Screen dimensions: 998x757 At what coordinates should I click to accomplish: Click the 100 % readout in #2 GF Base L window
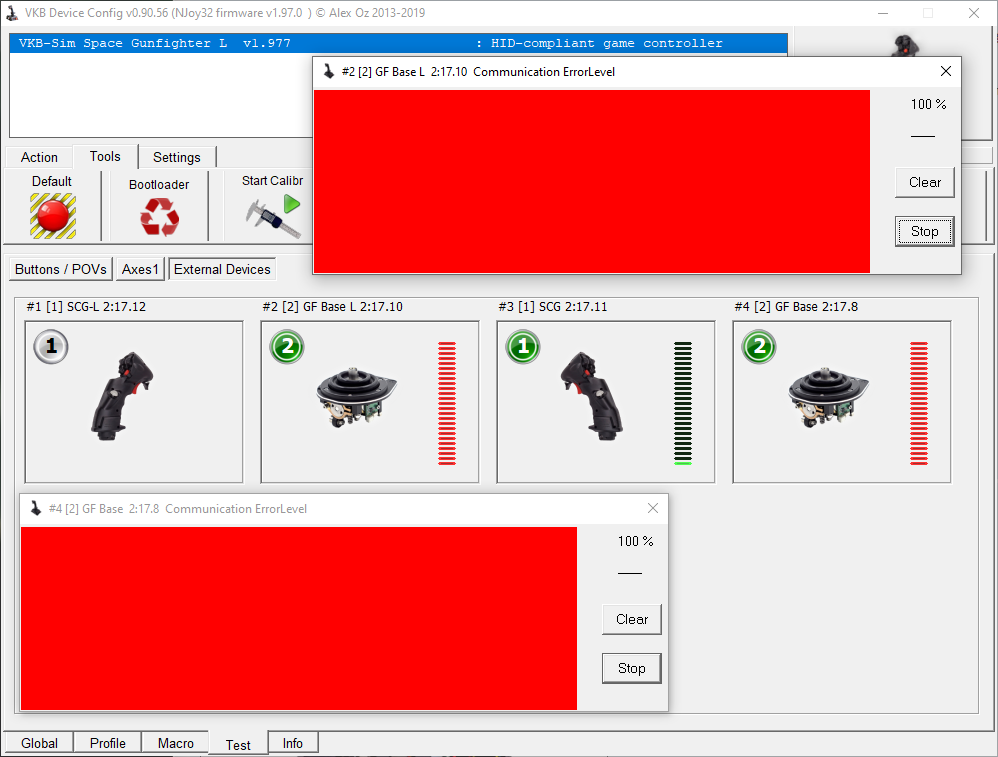click(x=928, y=104)
